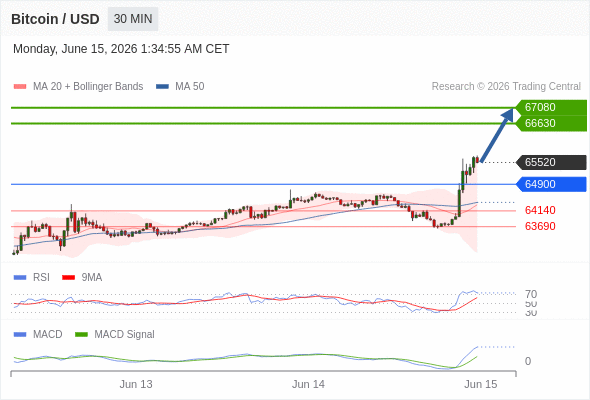Click the Jun 13 date axis label
Screen dimensions: 590x400
click(136, 384)
